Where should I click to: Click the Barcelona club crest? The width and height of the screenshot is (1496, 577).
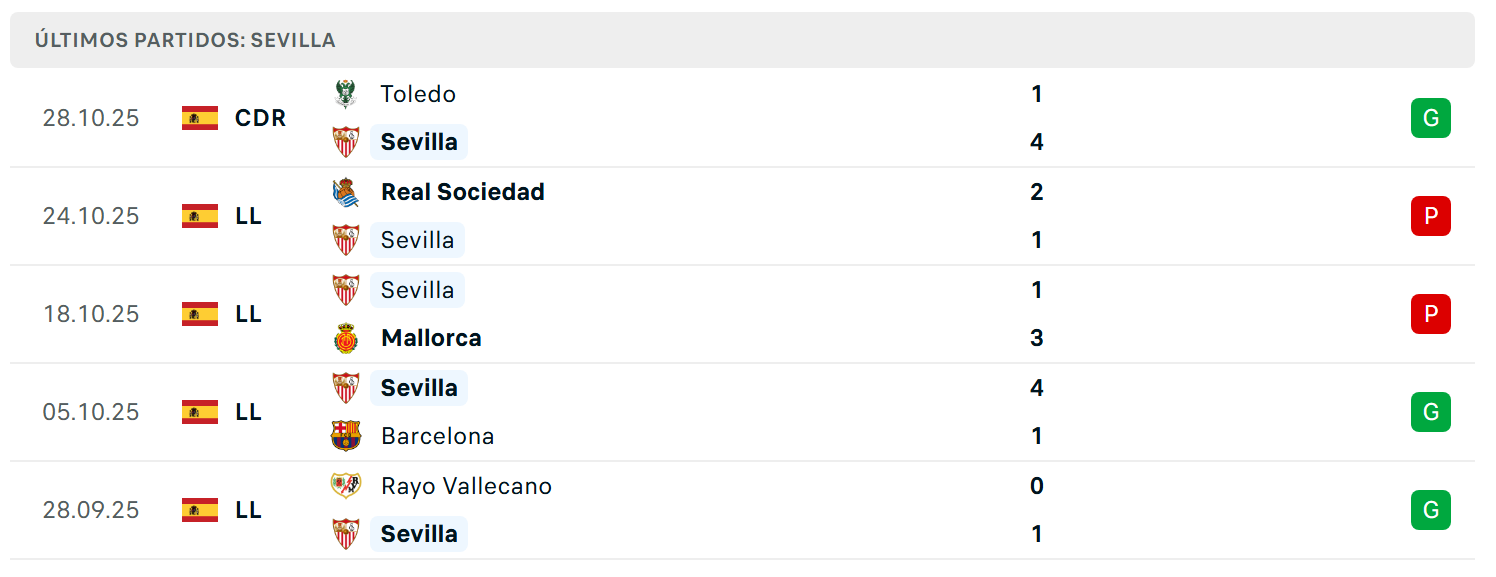(x=345, y=436)
